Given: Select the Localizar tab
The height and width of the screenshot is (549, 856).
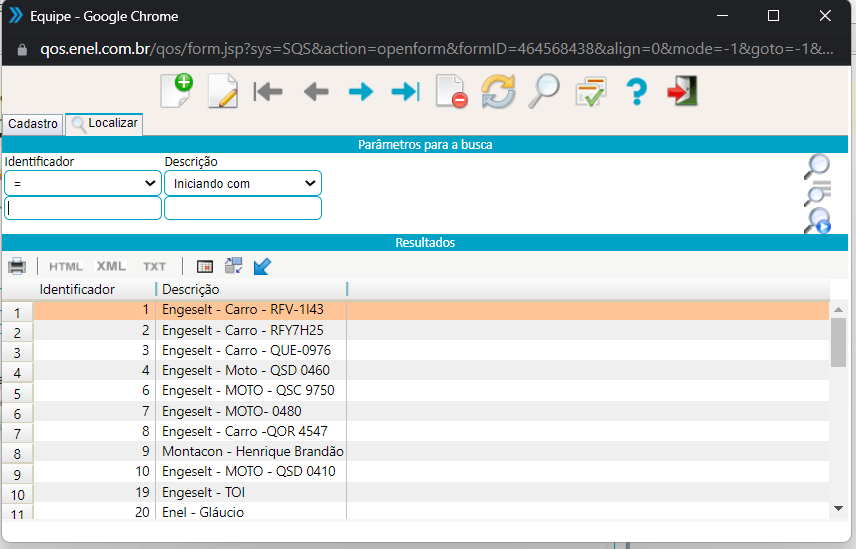Looking at the screenshot, I should click(x=104, y=124).
